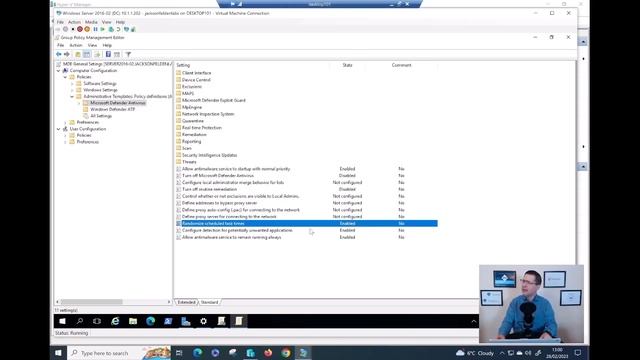640x360 pixels.
Task: Click the Forward arrow in the editor toolbar
Action: tap(67, 54)
